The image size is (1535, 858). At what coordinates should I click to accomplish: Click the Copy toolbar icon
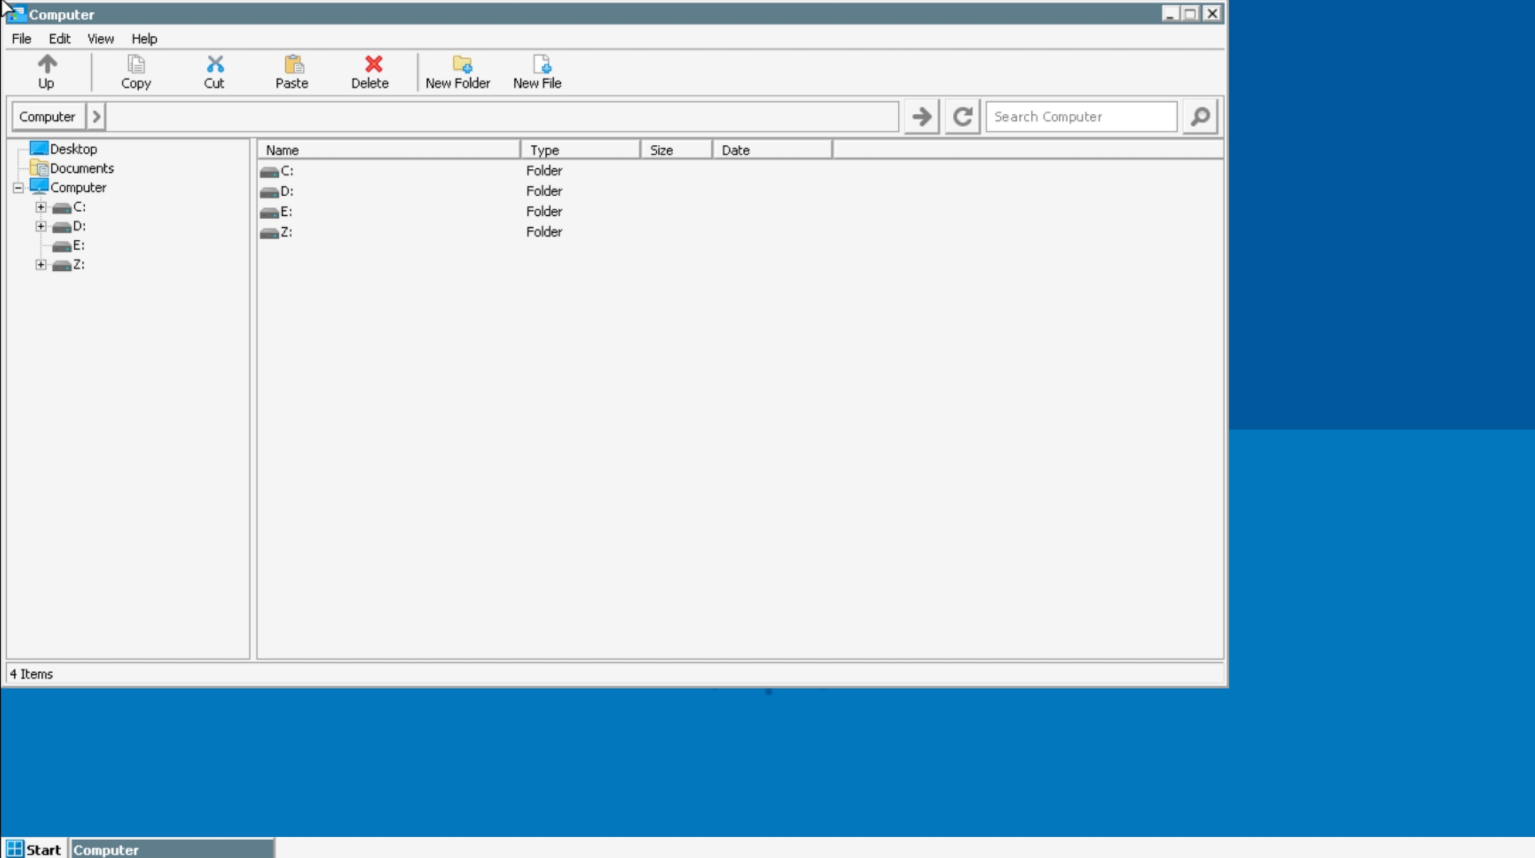pos(136,65)
